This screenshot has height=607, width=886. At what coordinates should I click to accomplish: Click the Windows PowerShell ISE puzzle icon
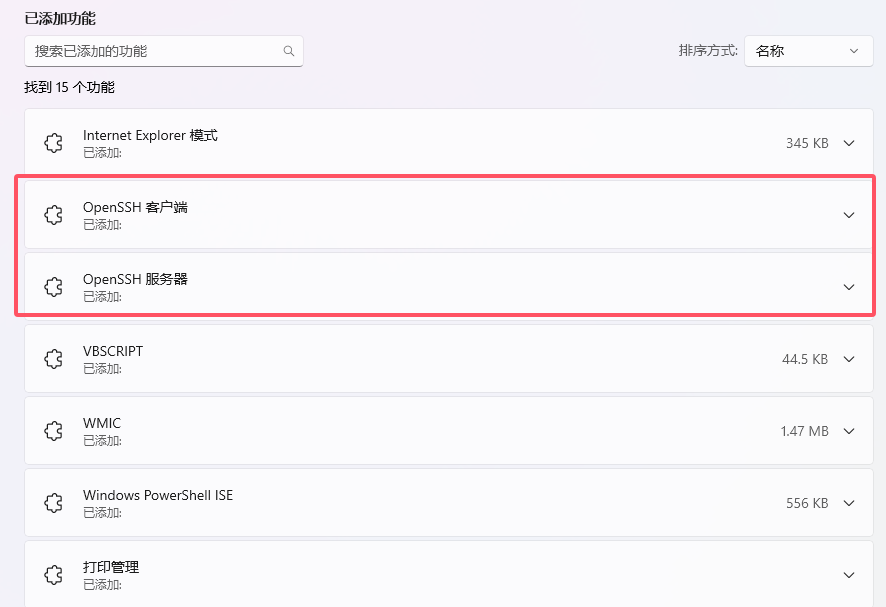click(54, 503)
